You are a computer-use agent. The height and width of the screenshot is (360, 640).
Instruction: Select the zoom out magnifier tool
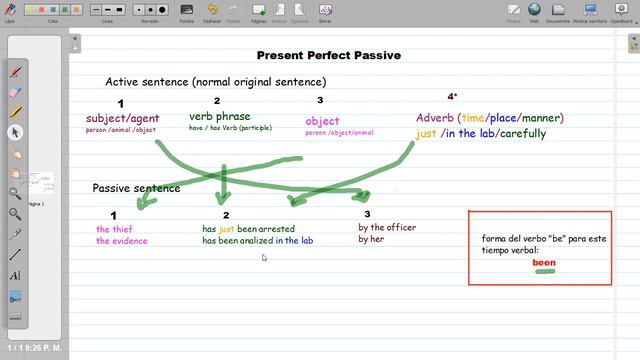coord(16,214)
